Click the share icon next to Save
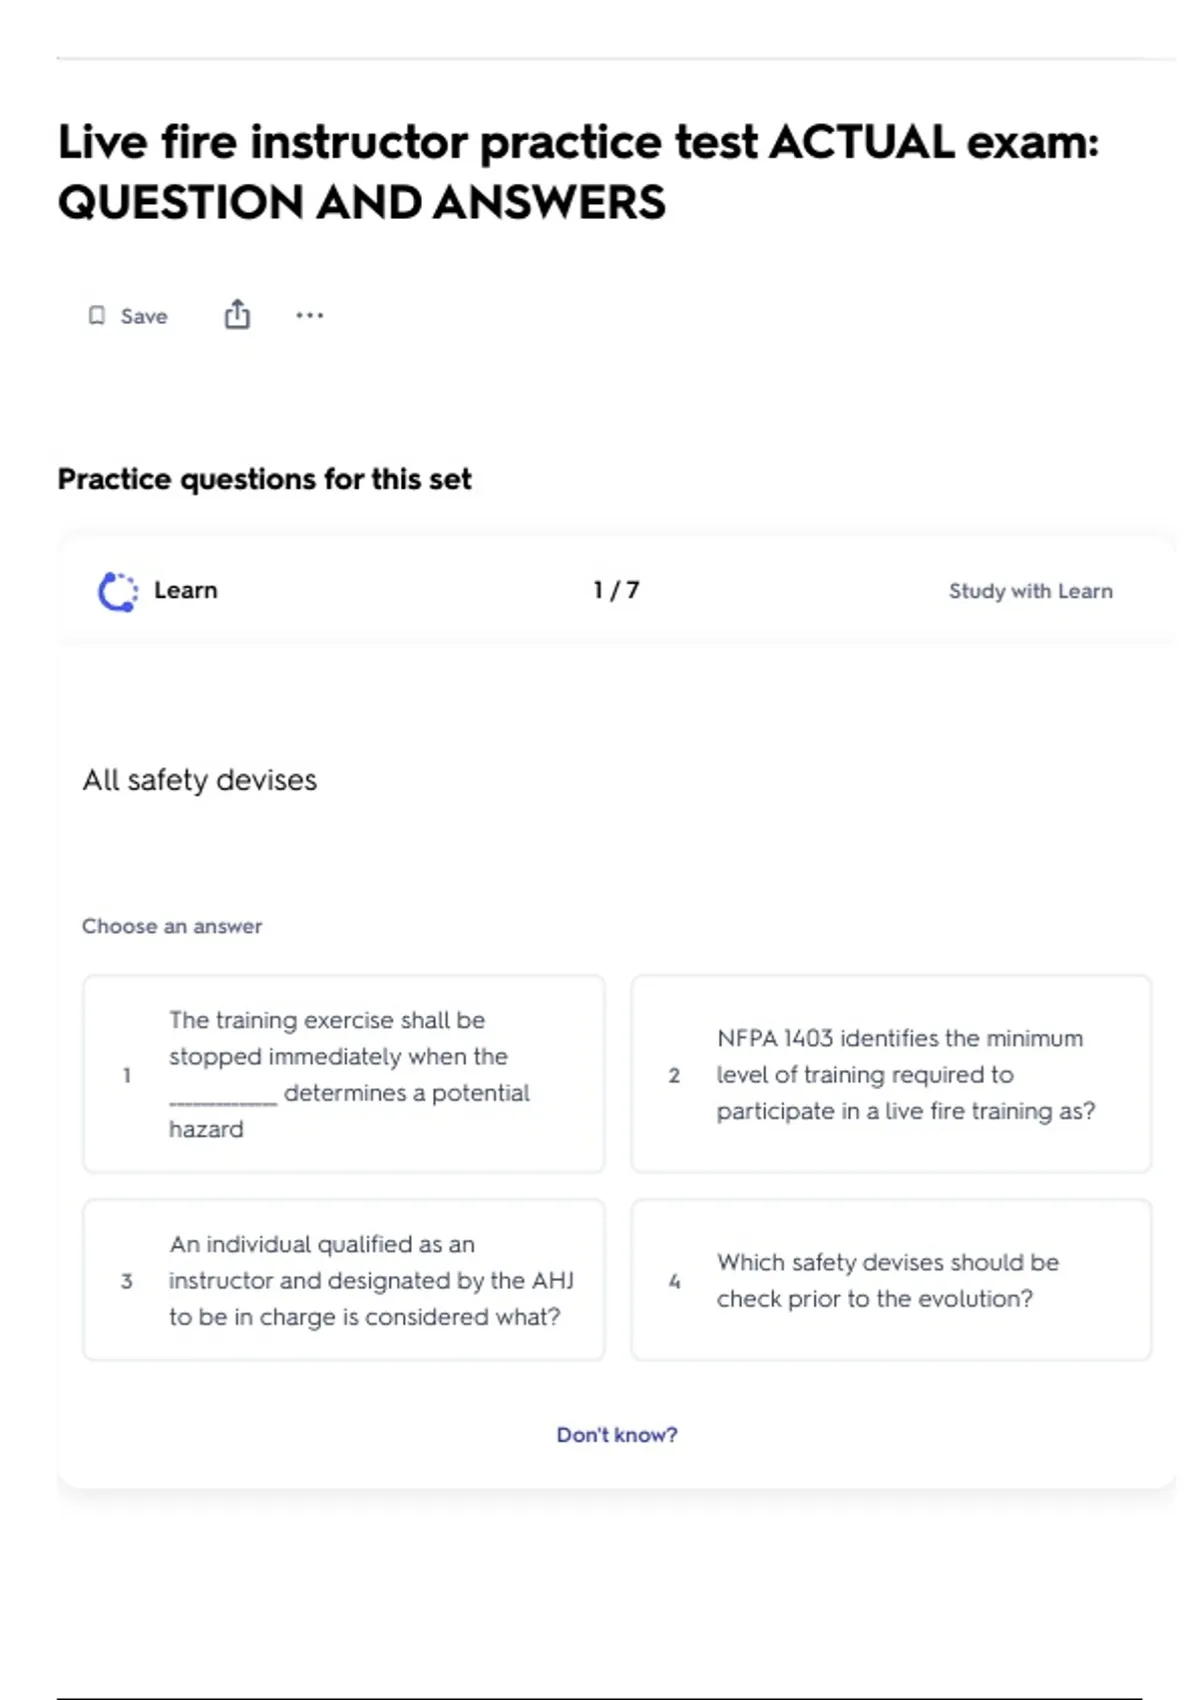 click(237, 315)
